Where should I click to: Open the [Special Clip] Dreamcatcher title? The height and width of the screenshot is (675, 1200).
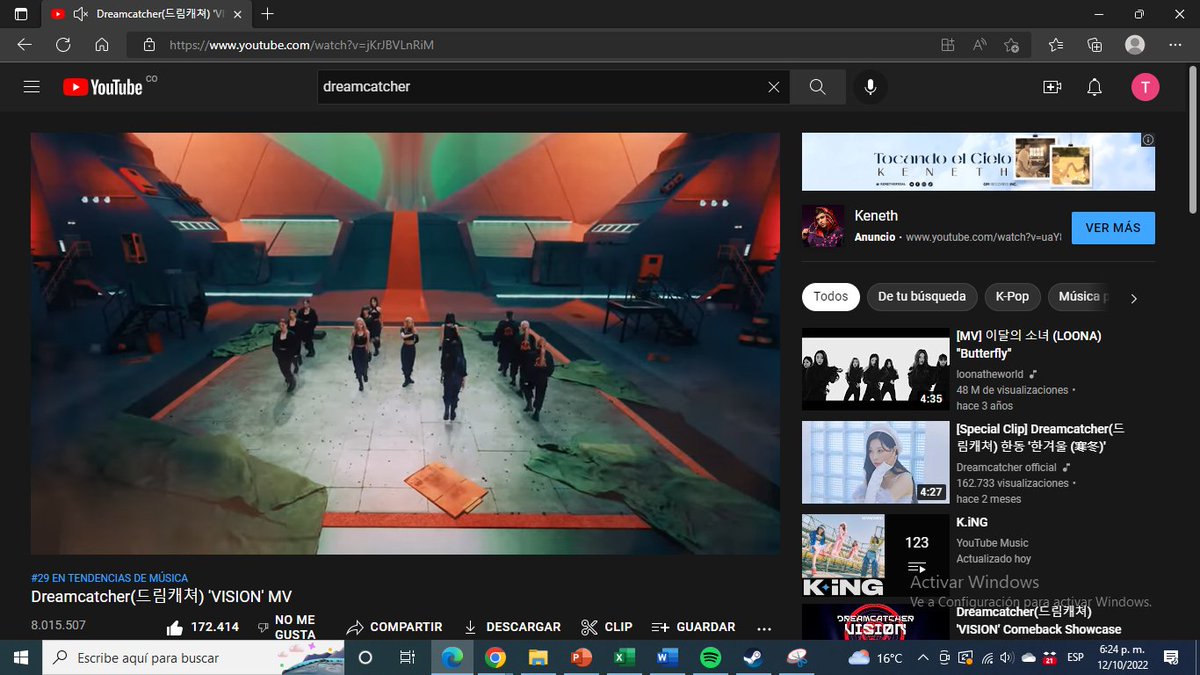(1040, 437)
